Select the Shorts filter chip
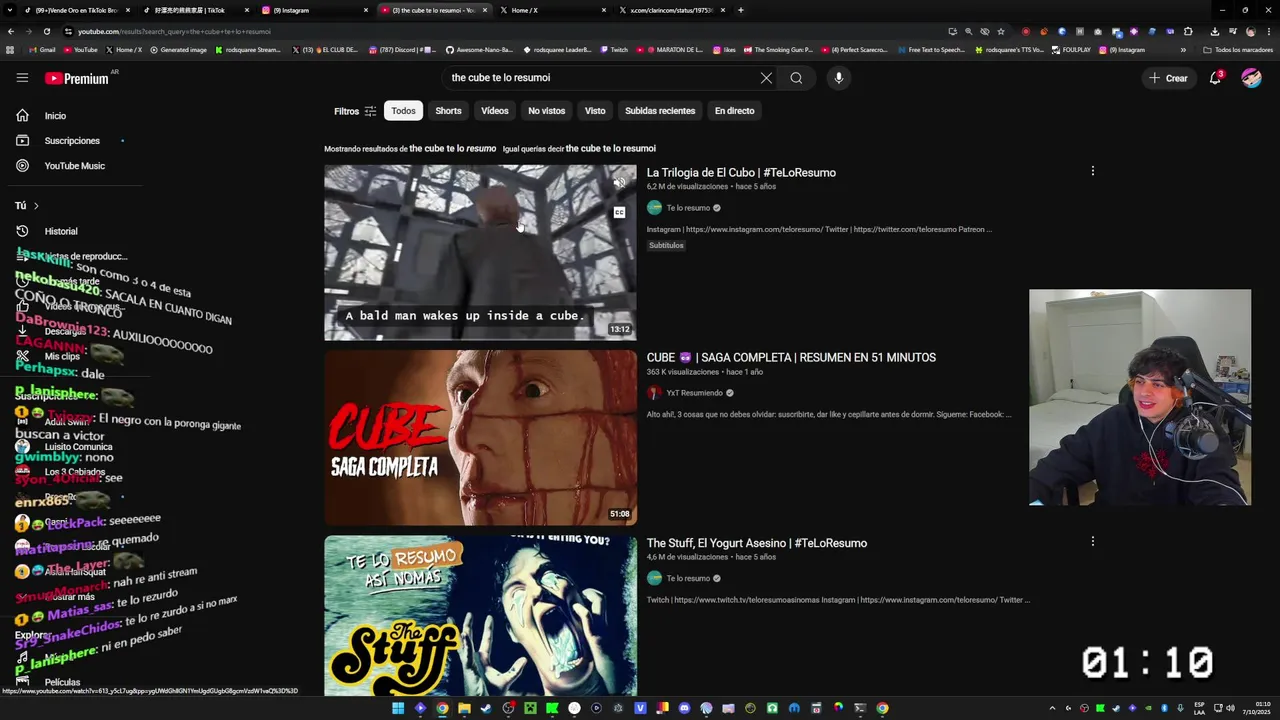The height and width of the screenshot is (720, 1280). click(448, 111)
